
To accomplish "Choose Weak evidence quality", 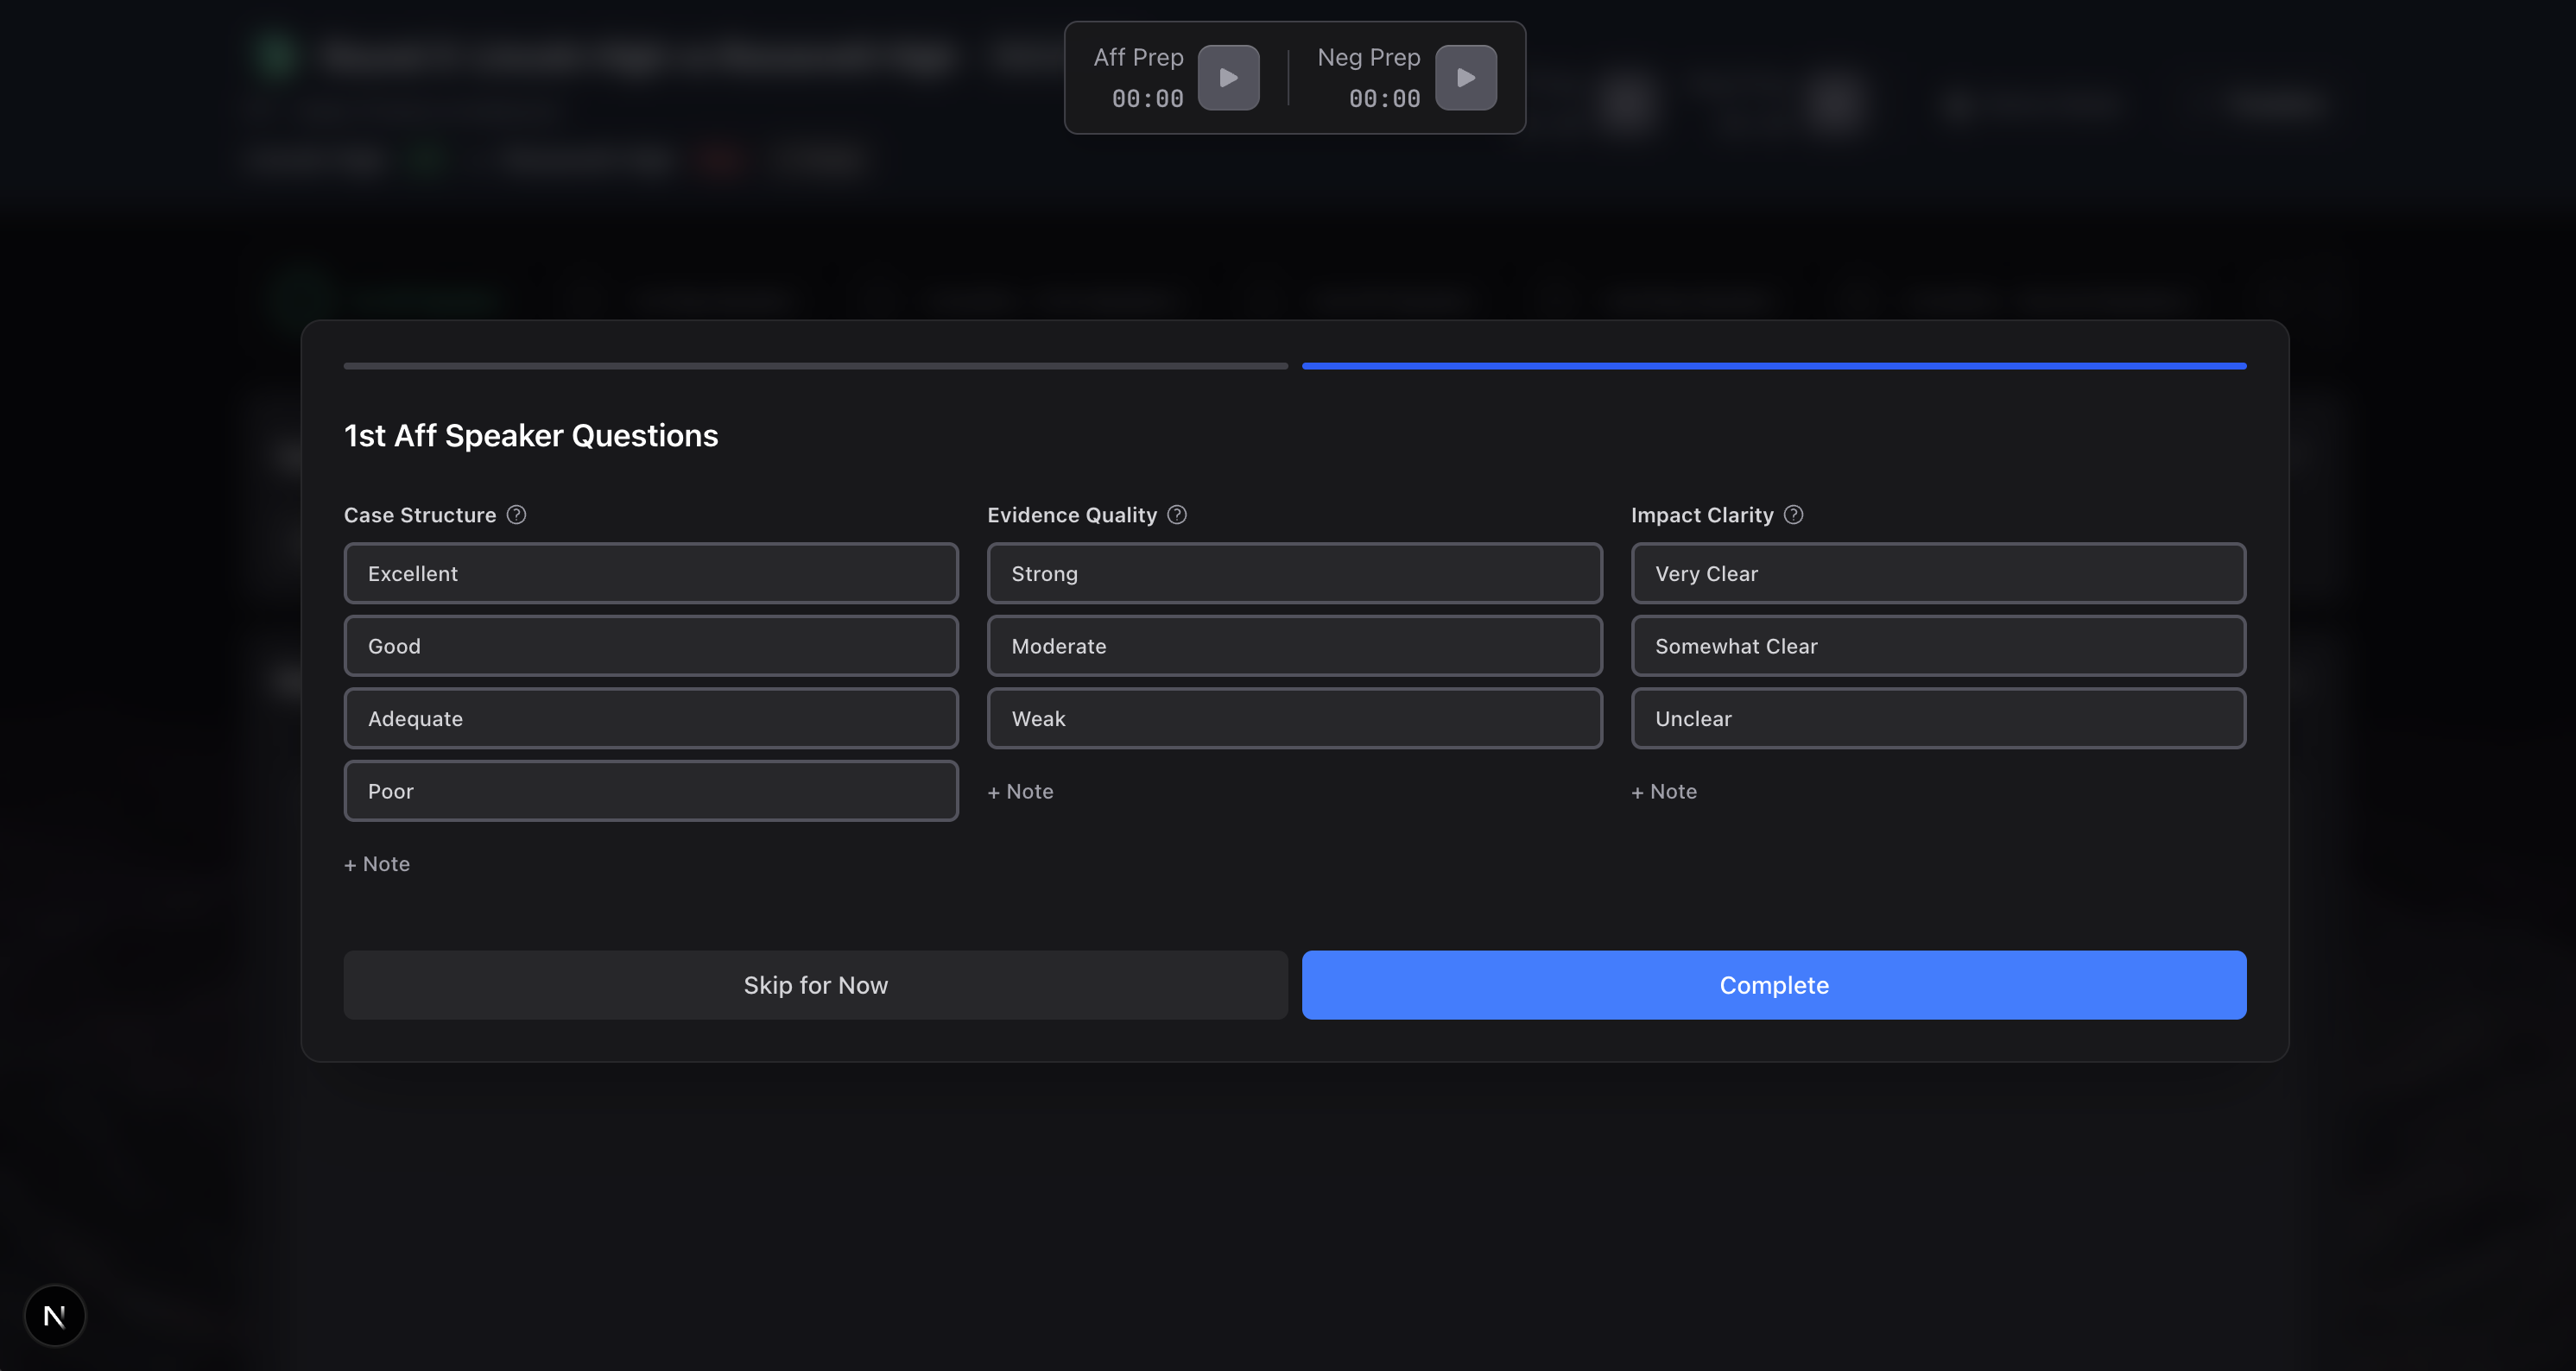I will click(x=1294, y=719).
